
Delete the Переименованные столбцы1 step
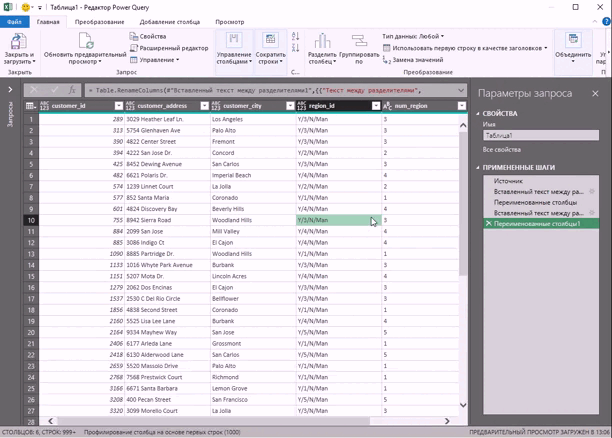[488, 224]
